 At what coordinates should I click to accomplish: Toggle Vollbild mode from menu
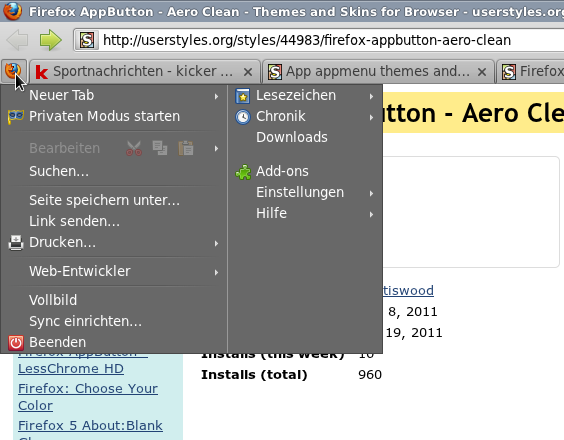(x=114, y=300)
